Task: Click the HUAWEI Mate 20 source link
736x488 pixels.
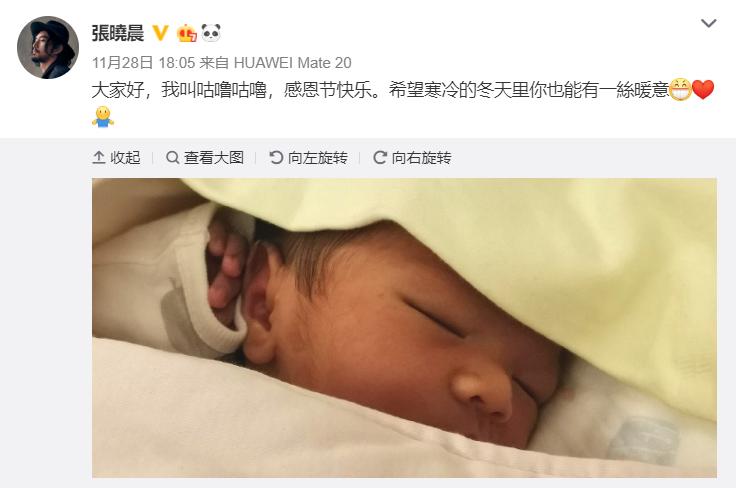Action: 292,62
